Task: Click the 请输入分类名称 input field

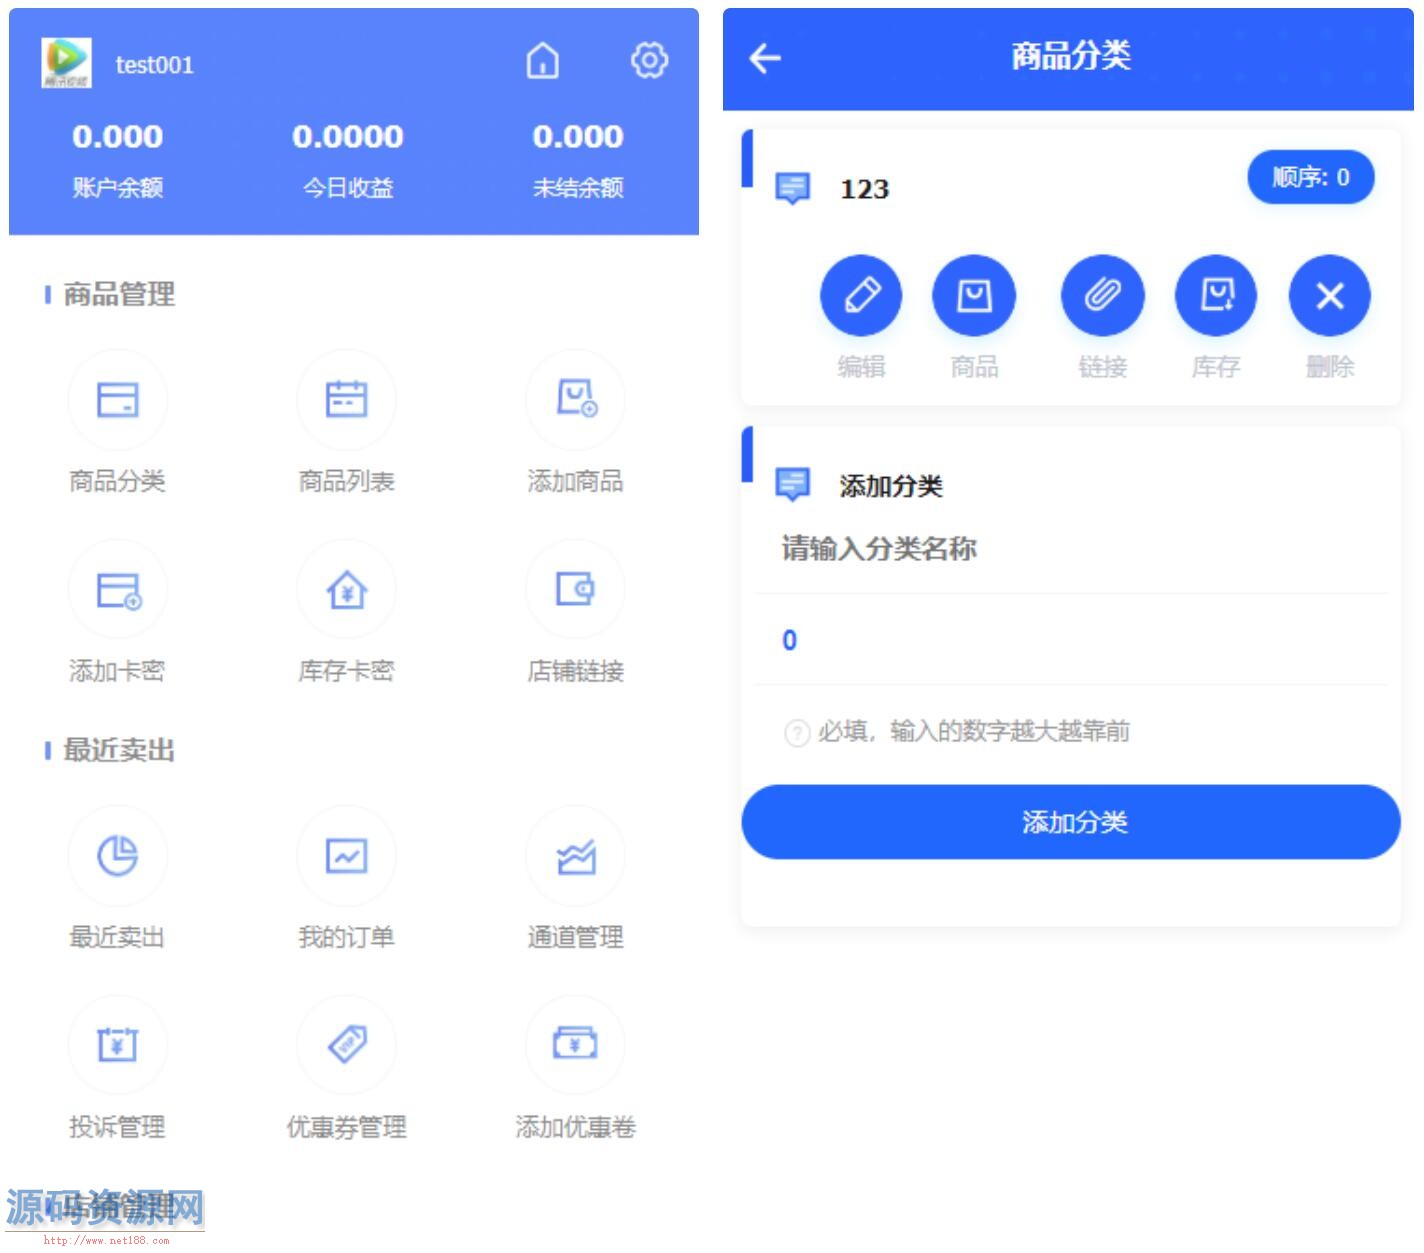Action: point(1071,549)
